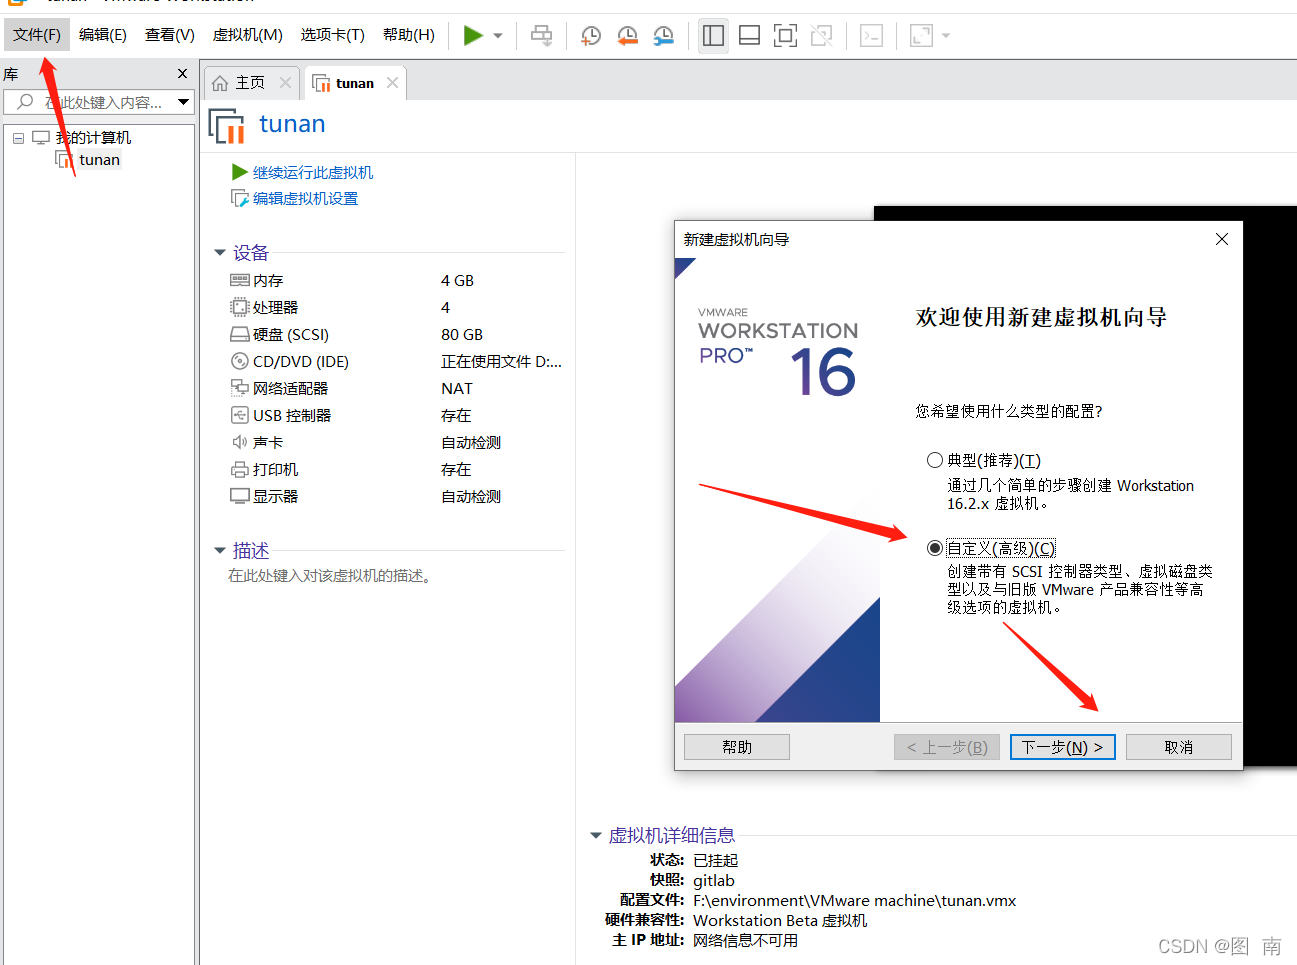Click the 显示器 display icon

pos(240,496)
